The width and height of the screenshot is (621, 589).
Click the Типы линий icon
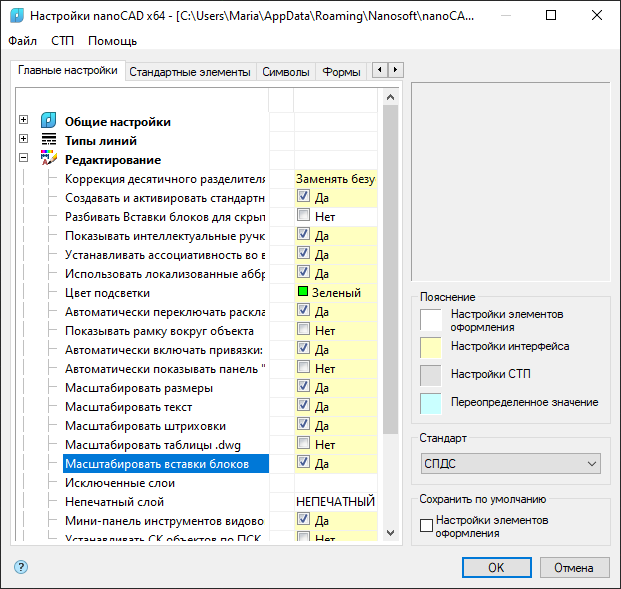pyautogui.click(x=49, y=141)
